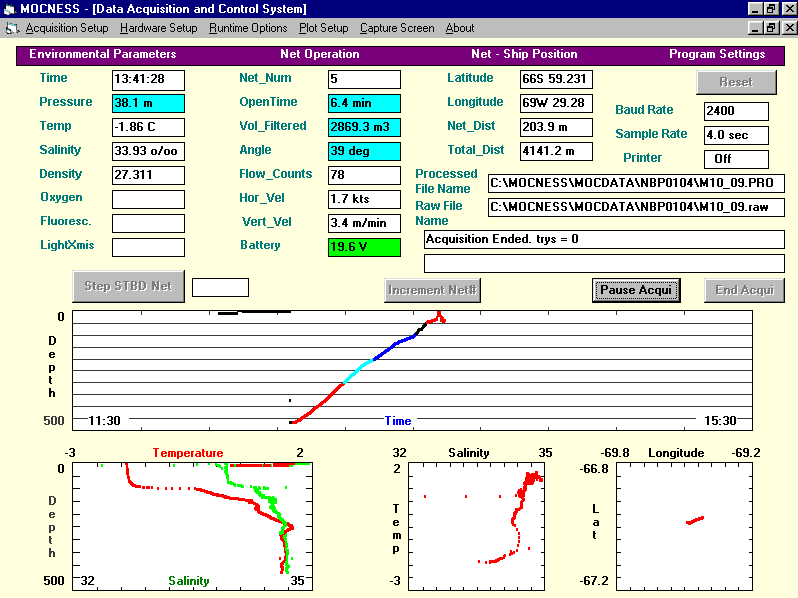Click the Vol_Filtered field showing 2869.3 m3
The height and width of the screenshot is (598, 798).
(364, 127)
